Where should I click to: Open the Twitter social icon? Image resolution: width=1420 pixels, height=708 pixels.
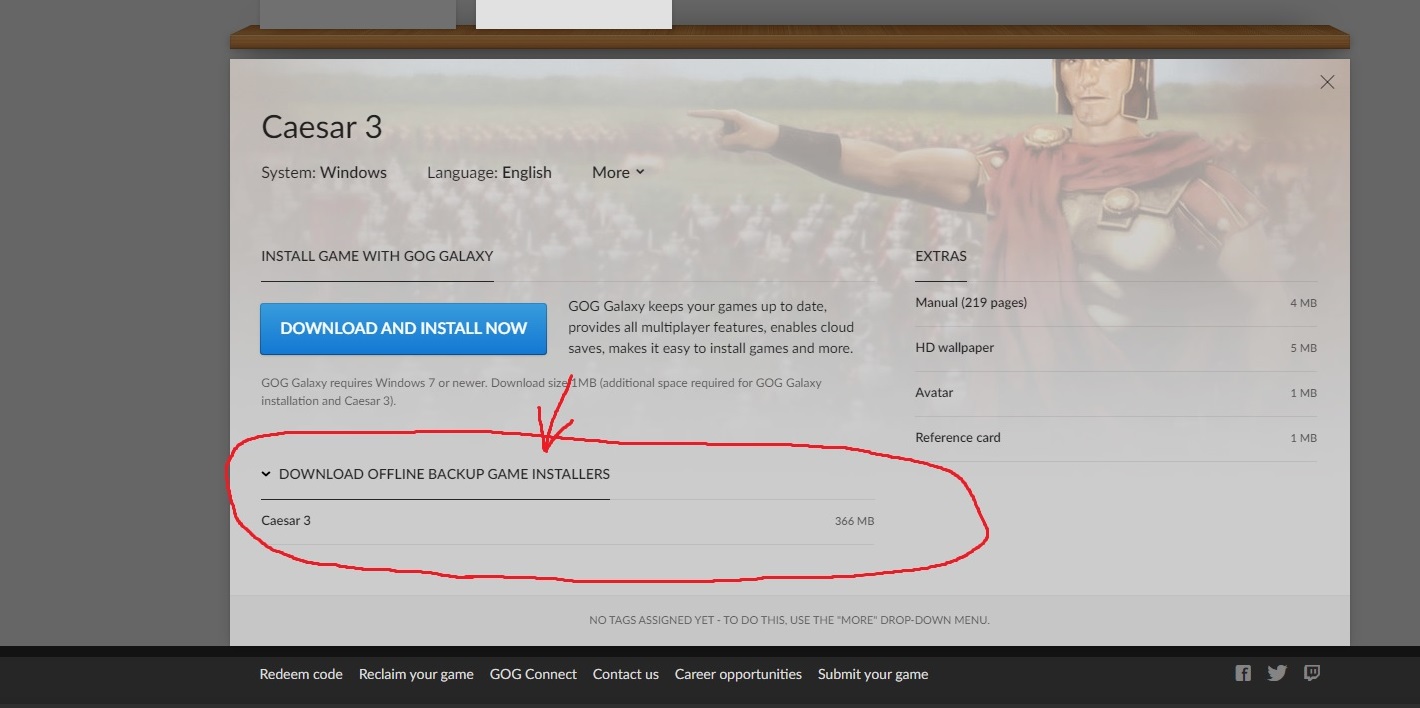pos(1277,673)
